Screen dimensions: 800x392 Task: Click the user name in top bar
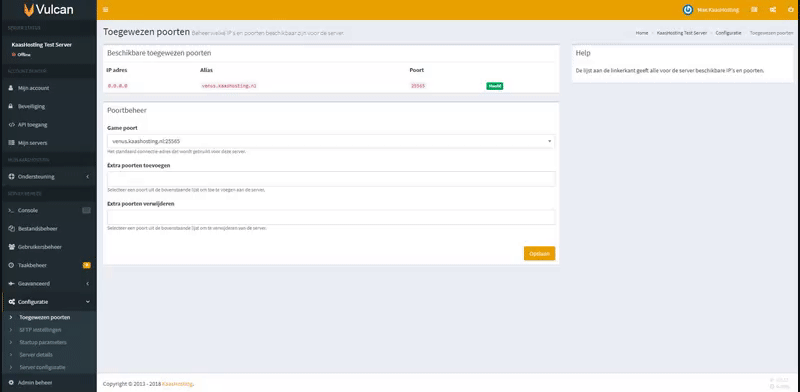pyautogui.click(x=718, y=10)
